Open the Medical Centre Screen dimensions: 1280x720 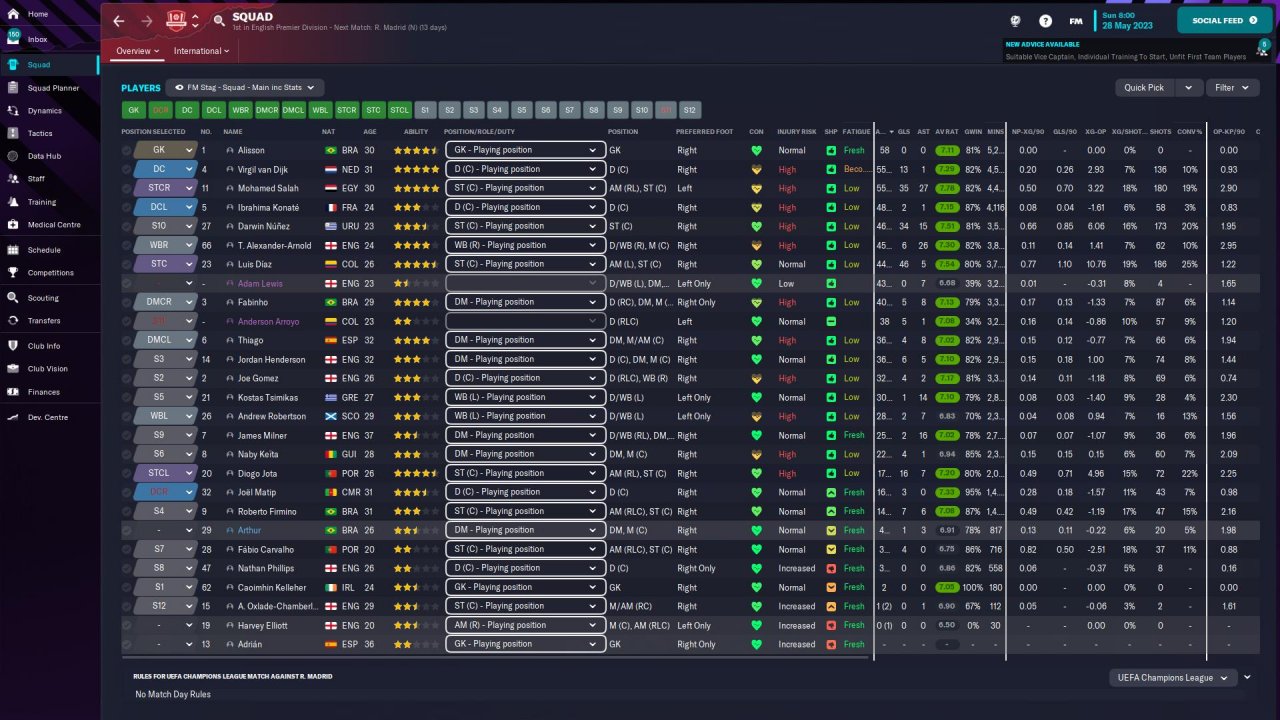coord(50,224)
